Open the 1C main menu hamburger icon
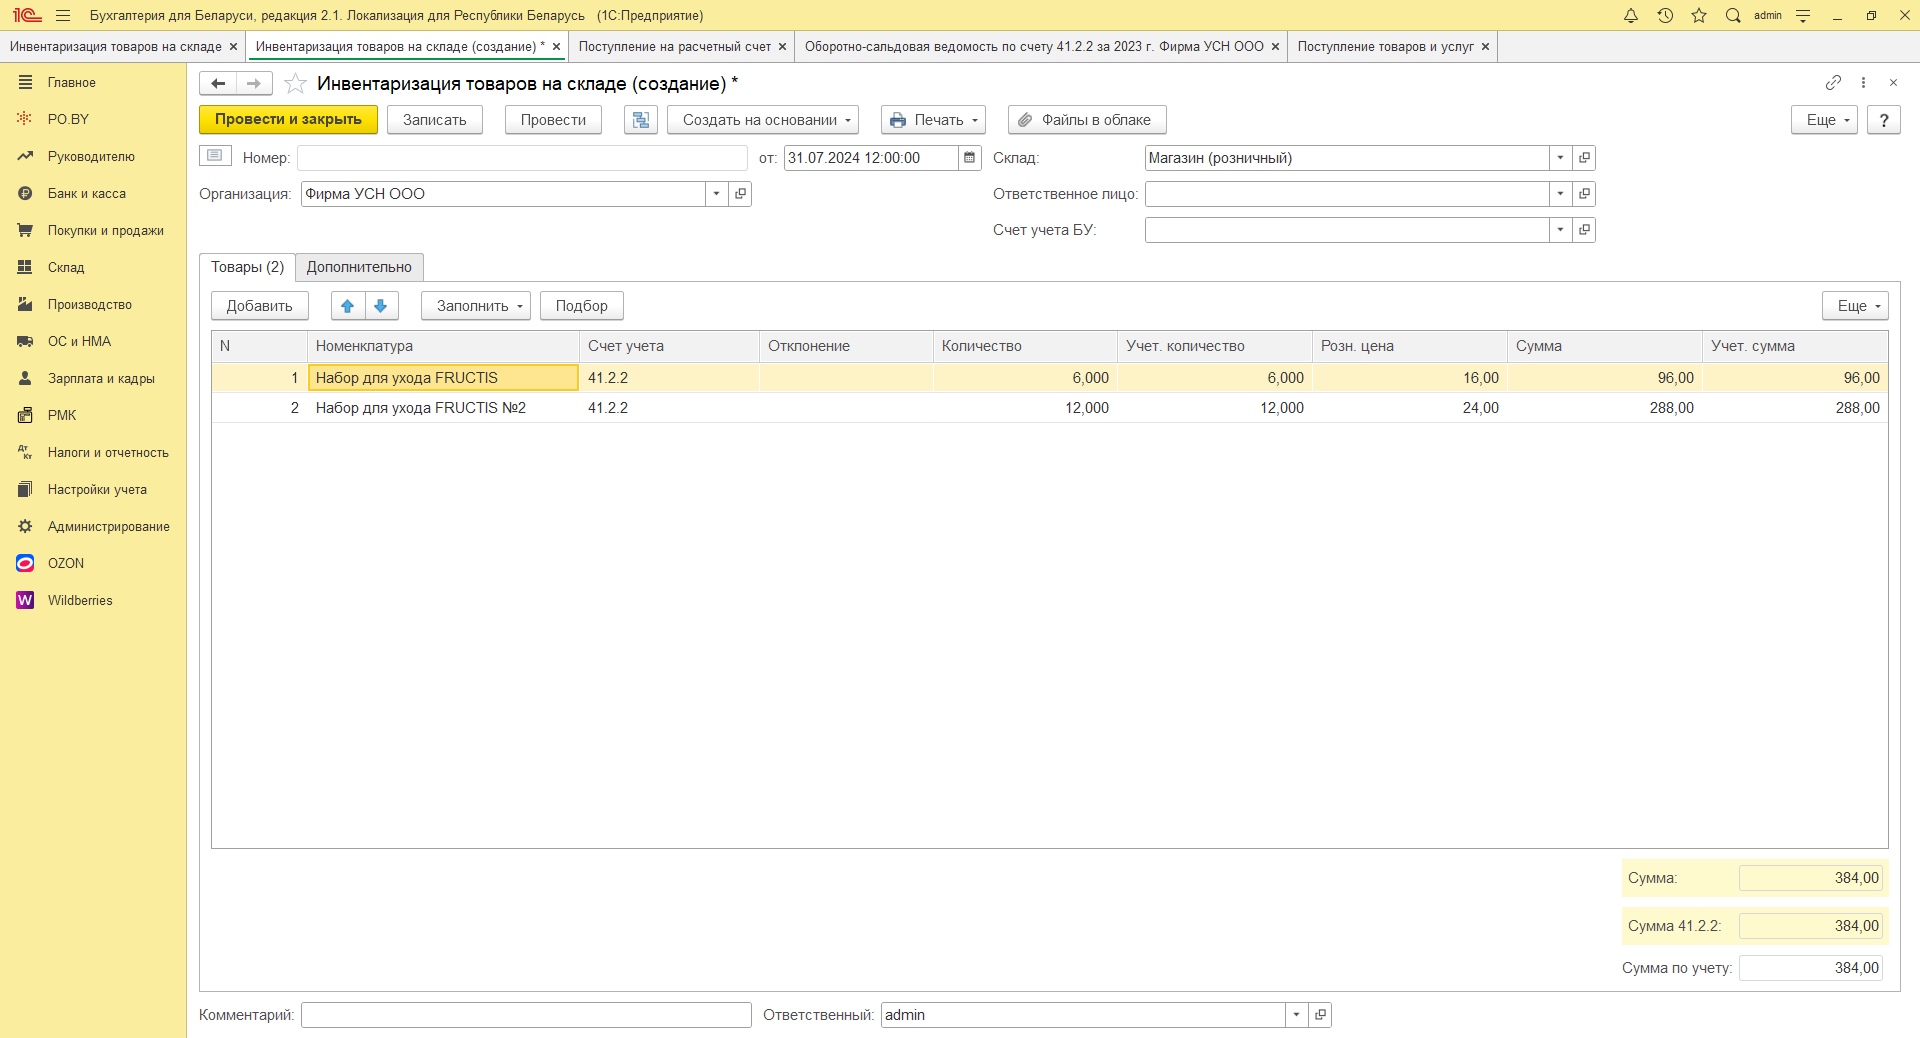1920x1038 pixels. pyautogui.click(x=63, y=15)
